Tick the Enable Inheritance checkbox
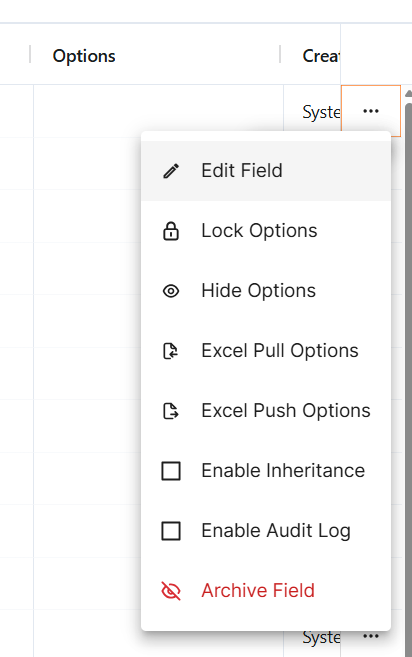Screen dimensions: 412x657 coord(171,471)
